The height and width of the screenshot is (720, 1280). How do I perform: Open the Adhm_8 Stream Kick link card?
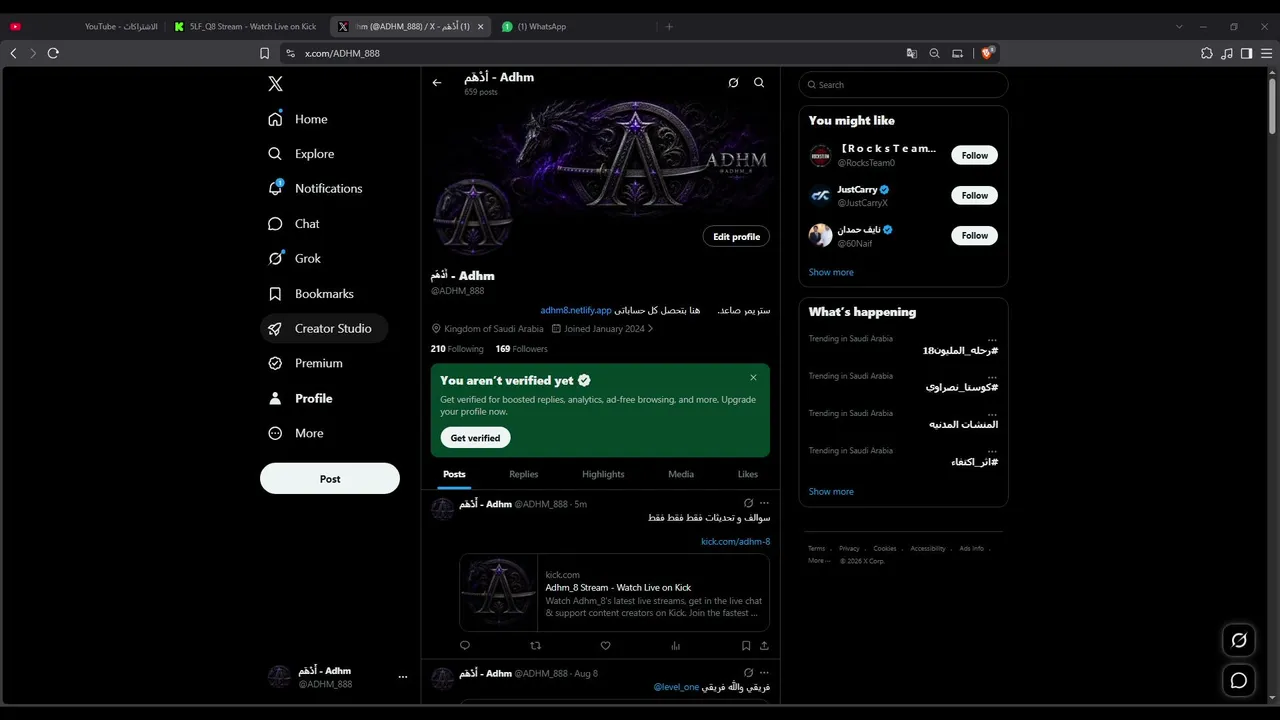coord(614,593)
